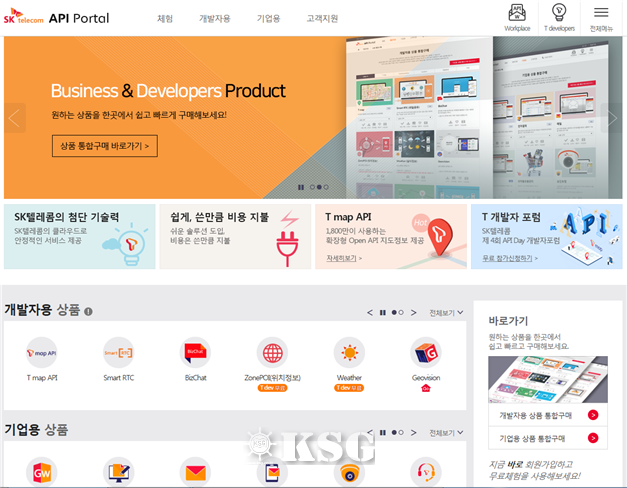Screen dimensions: 627x488
Task: Select the BizChat product icon
Action: [195, 353]
